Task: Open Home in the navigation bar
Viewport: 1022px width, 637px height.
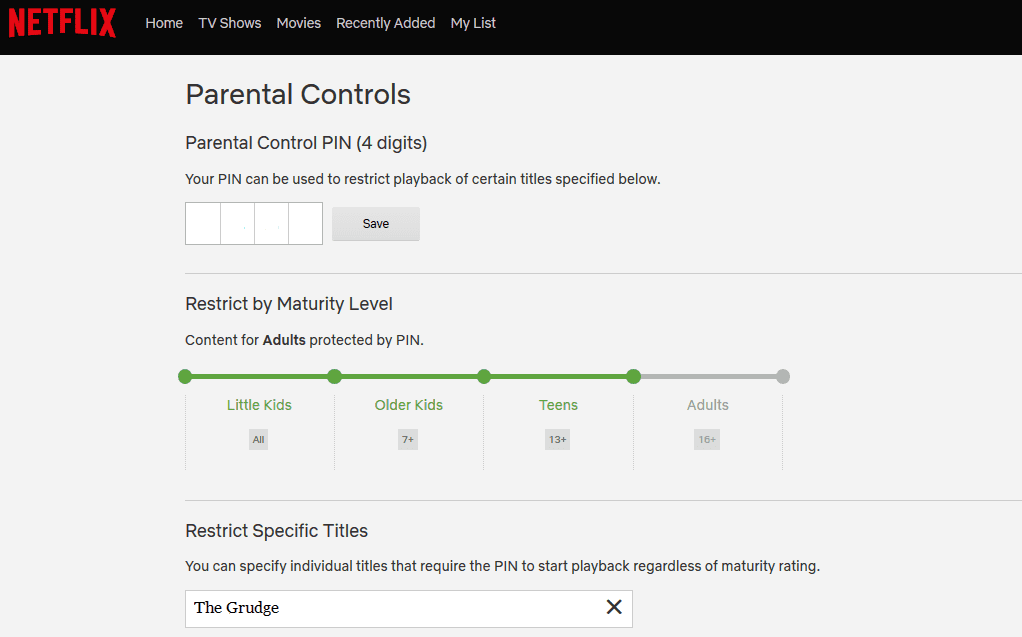Action: pos(164,23)
